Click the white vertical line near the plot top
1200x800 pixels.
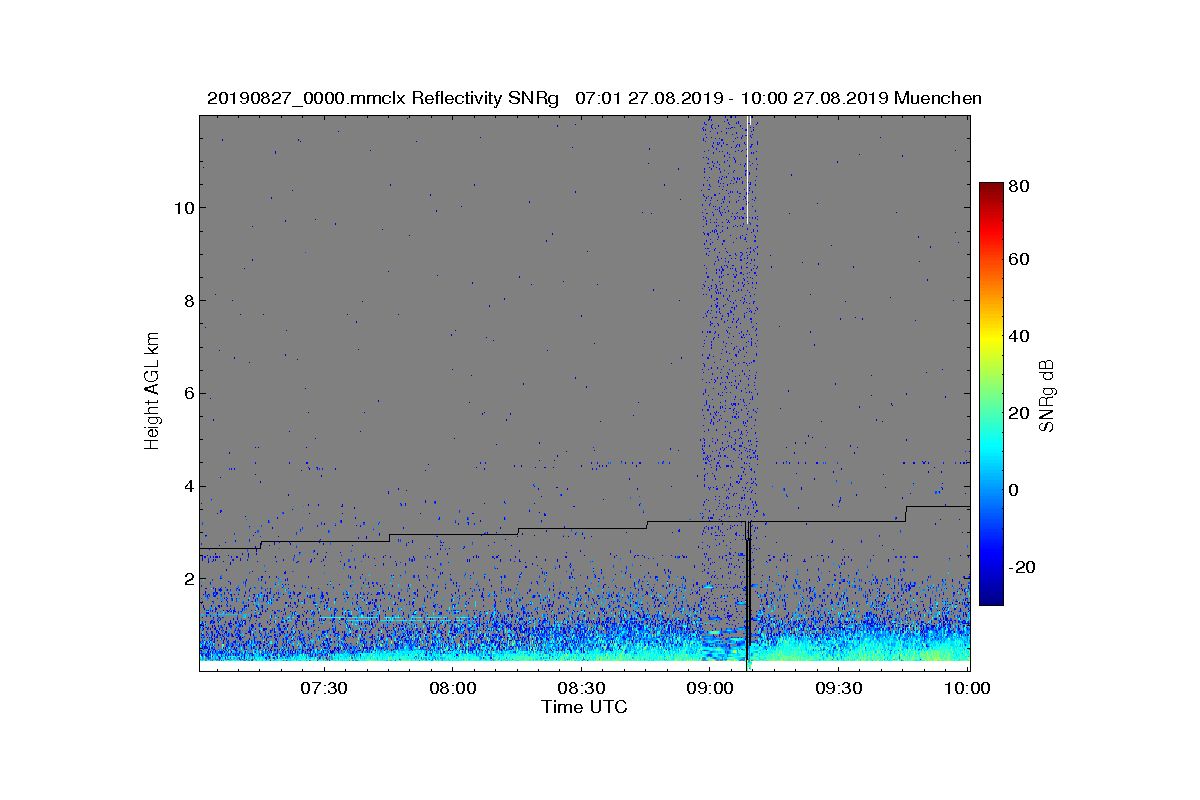pyautogui.click(x=747, y=170)
